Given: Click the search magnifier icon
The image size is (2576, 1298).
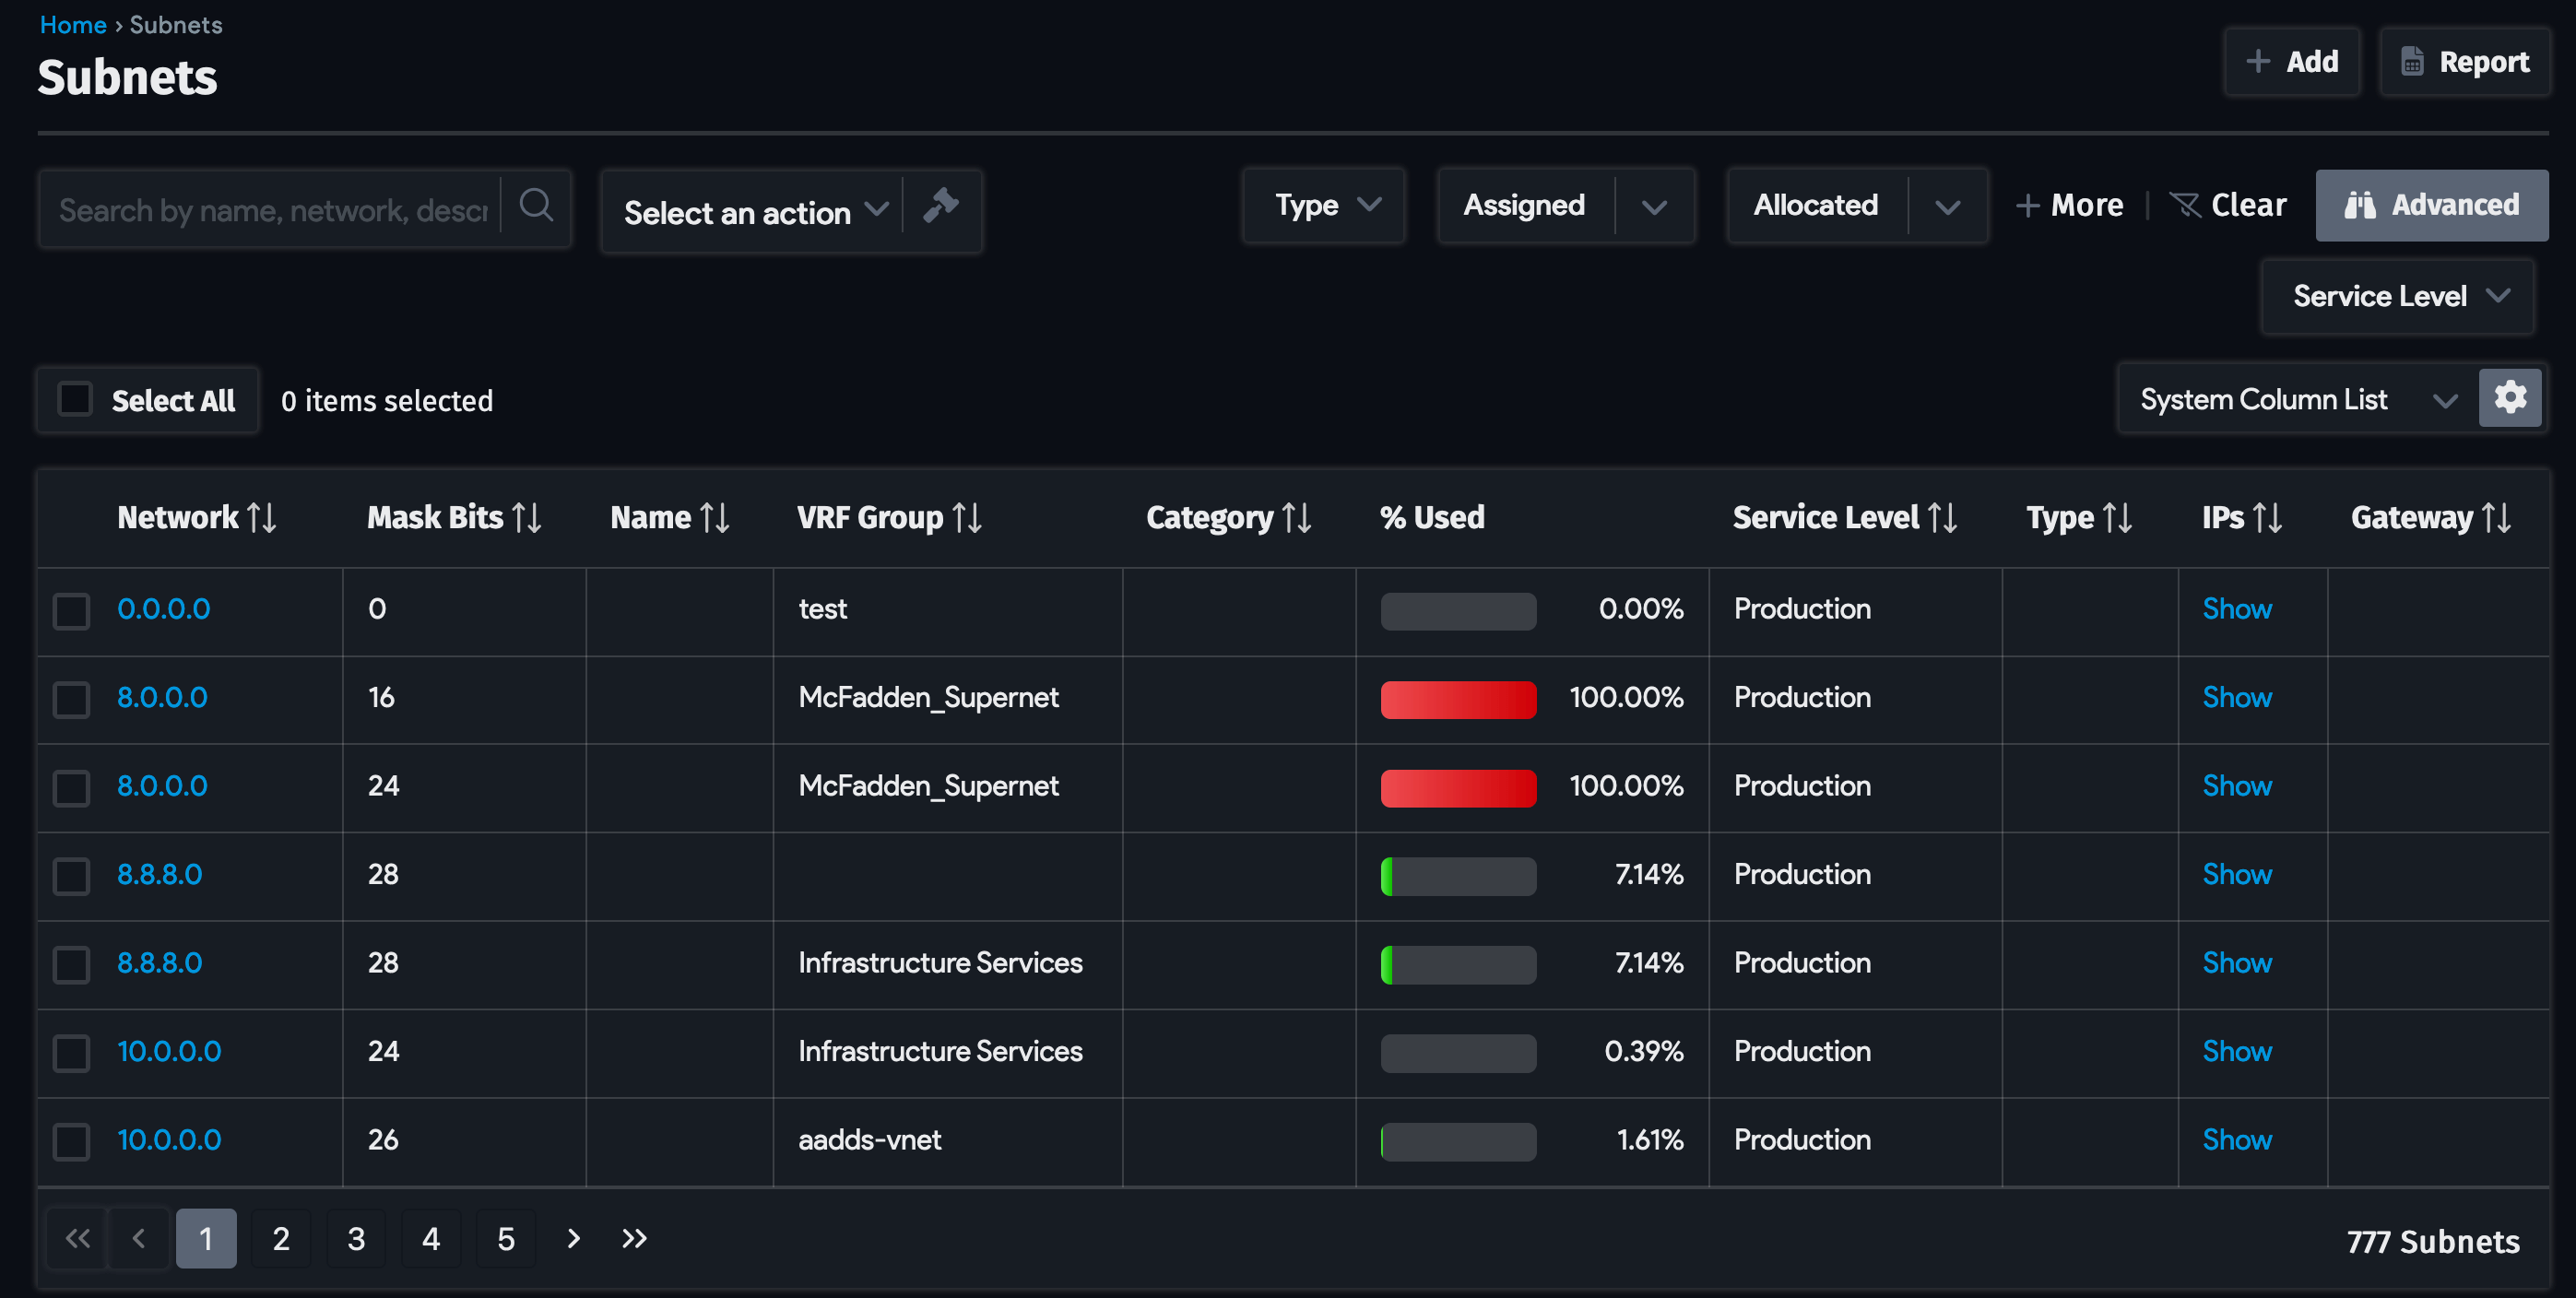Looking at the screenshot, I should coord(536,206).
